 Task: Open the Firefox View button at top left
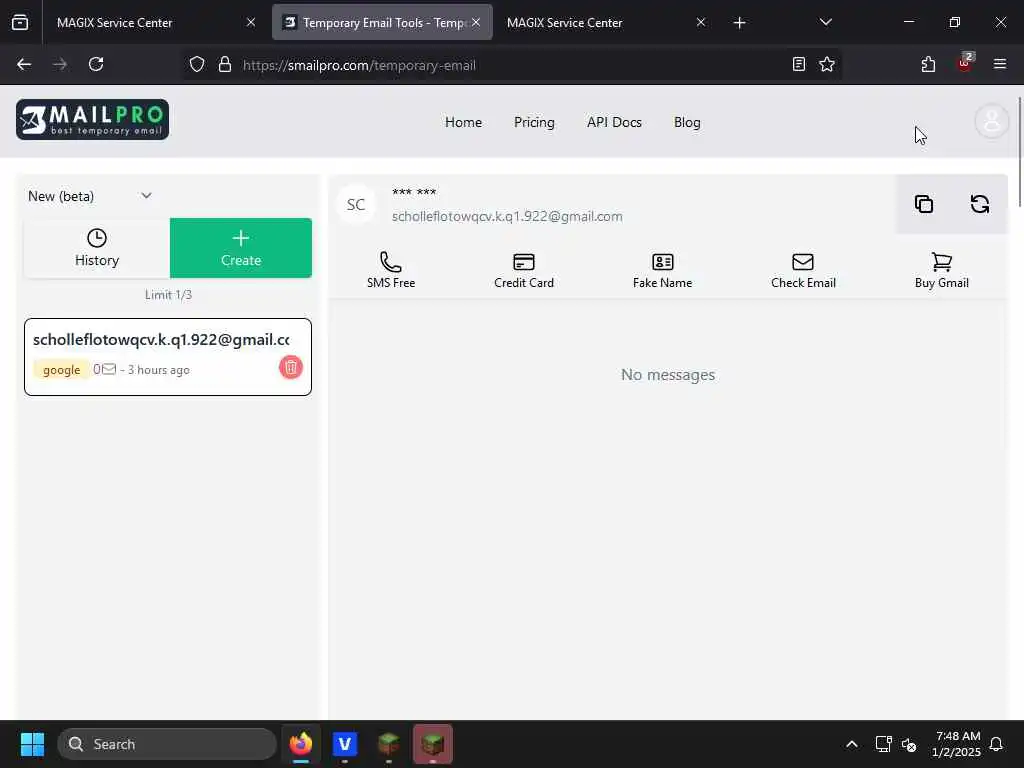[x=20, y=22]
